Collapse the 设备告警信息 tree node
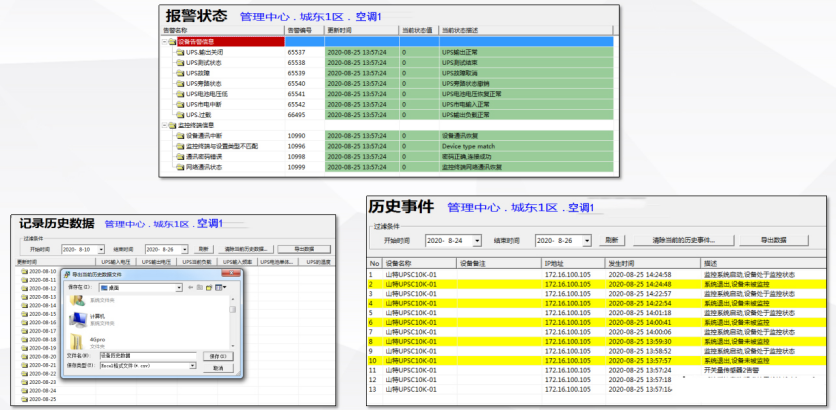This screenshot has height=411, width=837. 164,41
